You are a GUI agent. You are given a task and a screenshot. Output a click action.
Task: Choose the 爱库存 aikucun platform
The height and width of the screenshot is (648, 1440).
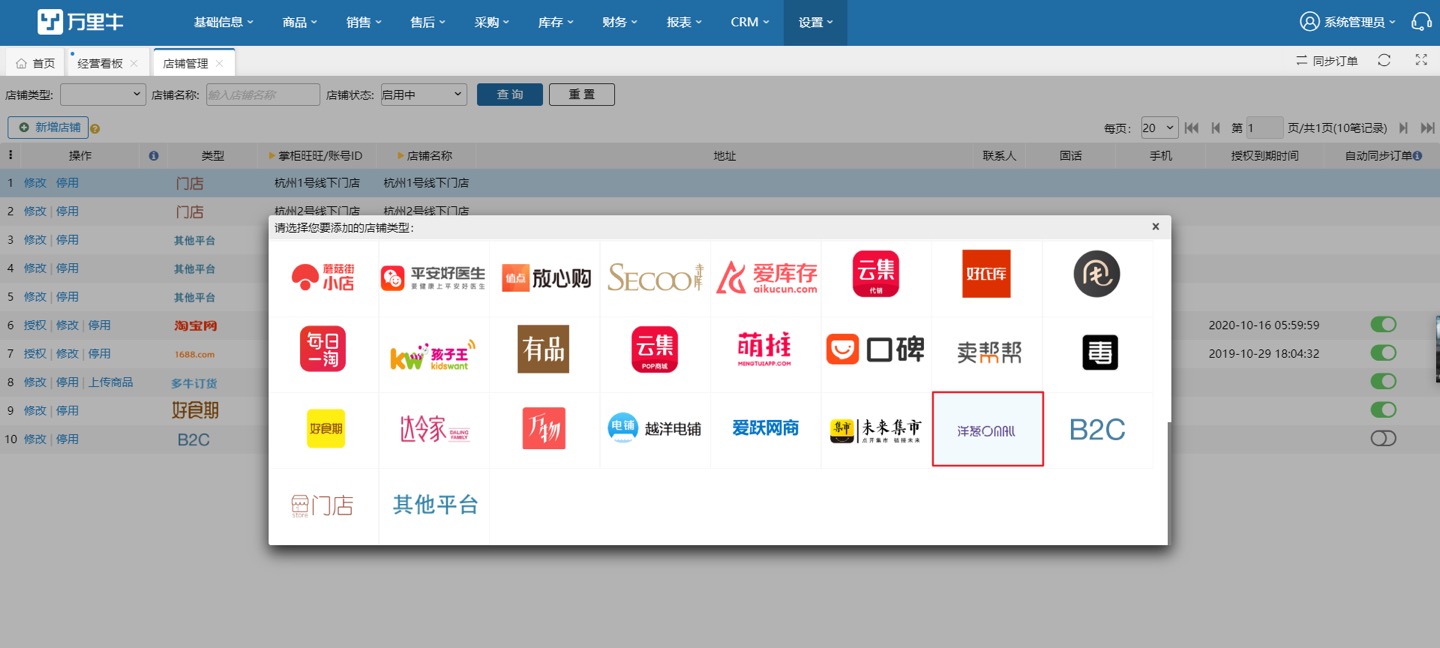[767, 277]
